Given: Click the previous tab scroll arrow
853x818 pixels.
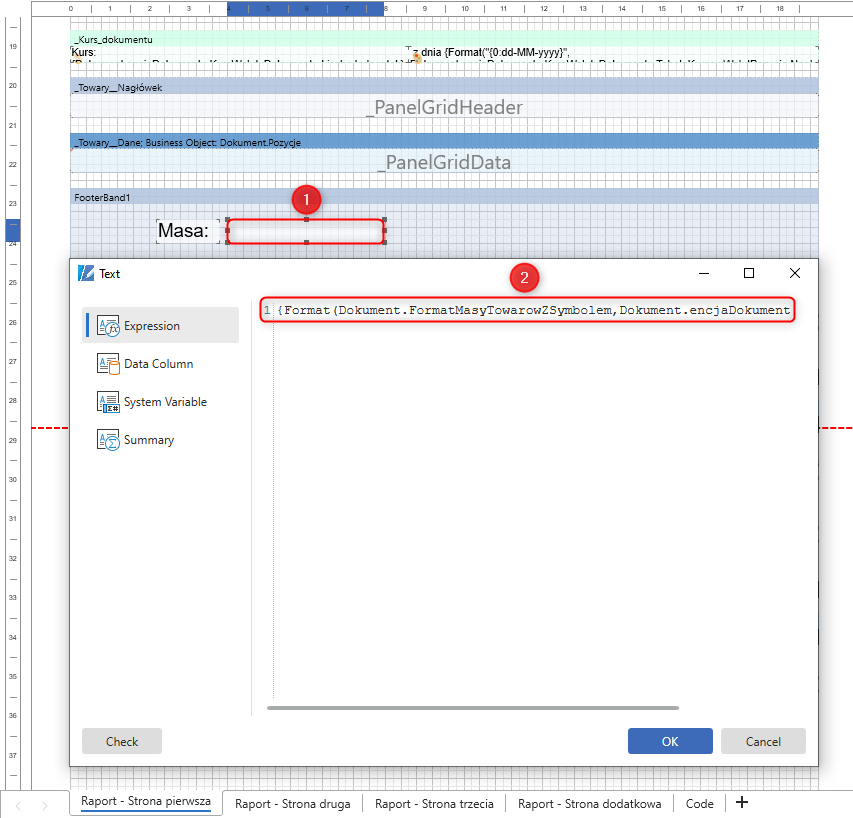Looking at the screenshot, I should 18,805.
